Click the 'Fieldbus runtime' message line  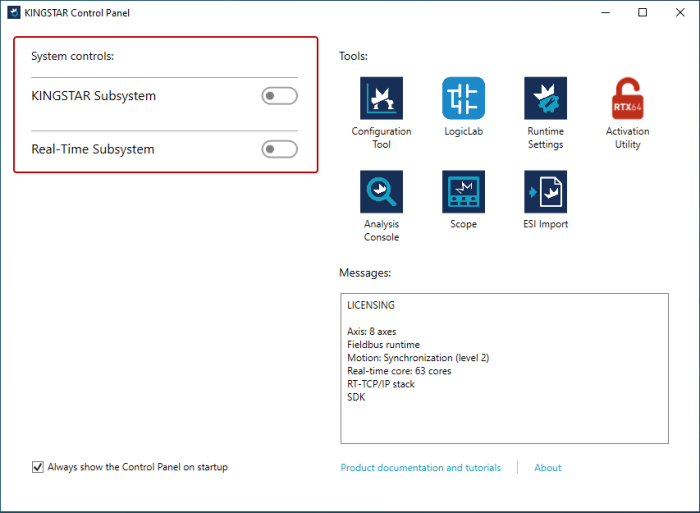pos(383,345)
